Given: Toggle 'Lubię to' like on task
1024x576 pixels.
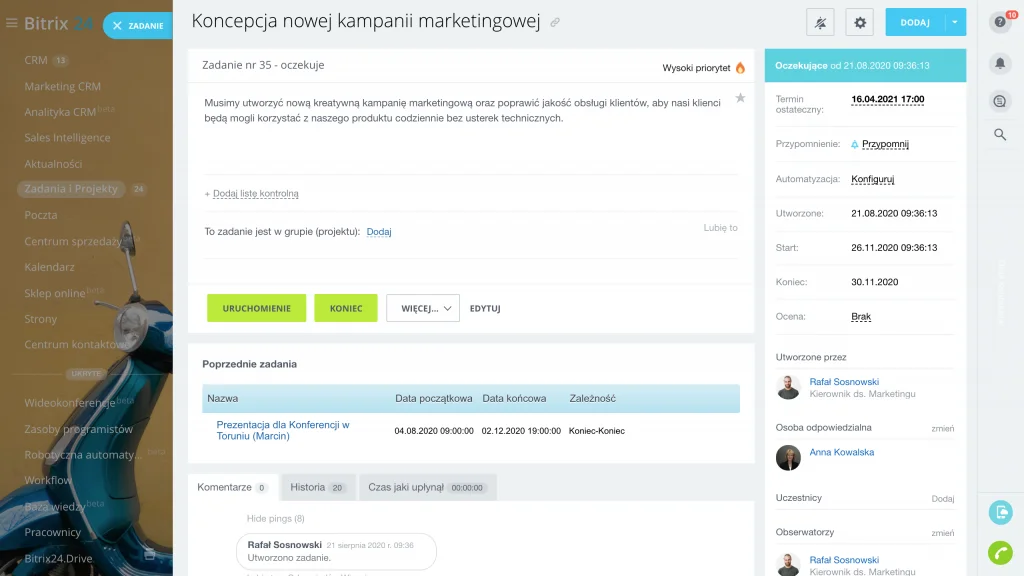Looking at the screenshot, I should (720, 228).
